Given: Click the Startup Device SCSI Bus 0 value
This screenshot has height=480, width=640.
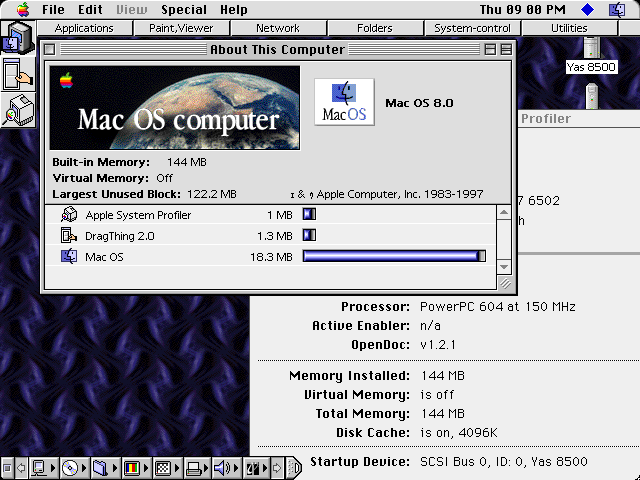Looking at the screenshot, I should coord(504,462).
